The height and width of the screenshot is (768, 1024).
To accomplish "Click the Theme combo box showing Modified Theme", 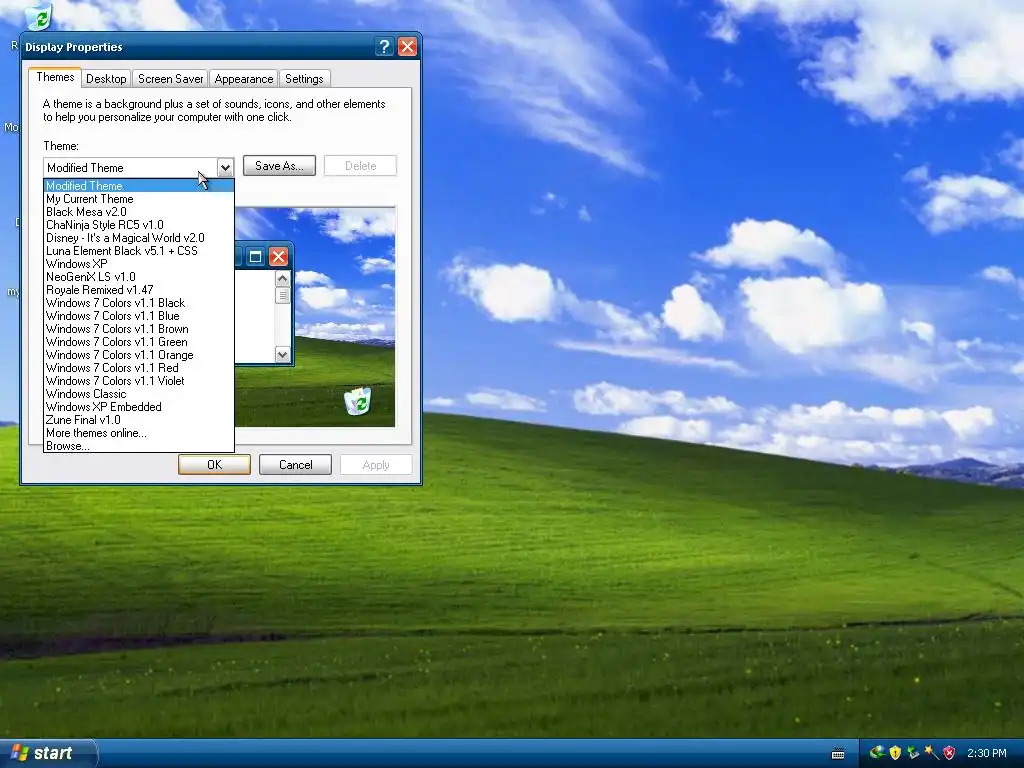I will 138,167.
